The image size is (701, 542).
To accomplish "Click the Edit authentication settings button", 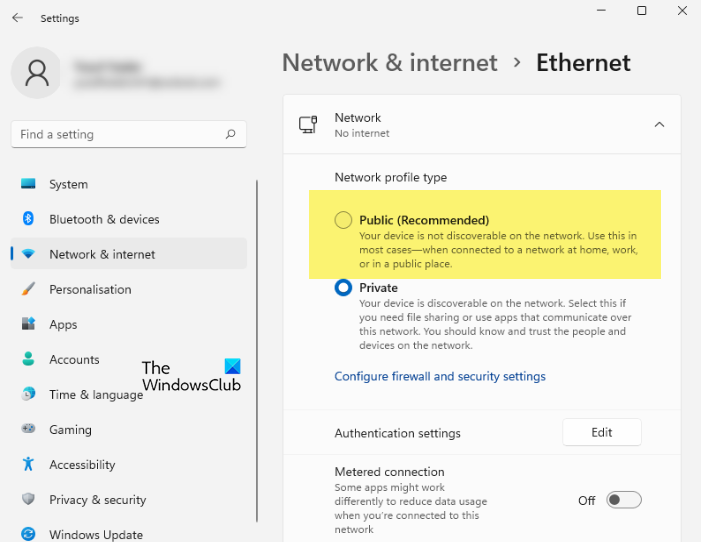I will pos(601,432).
